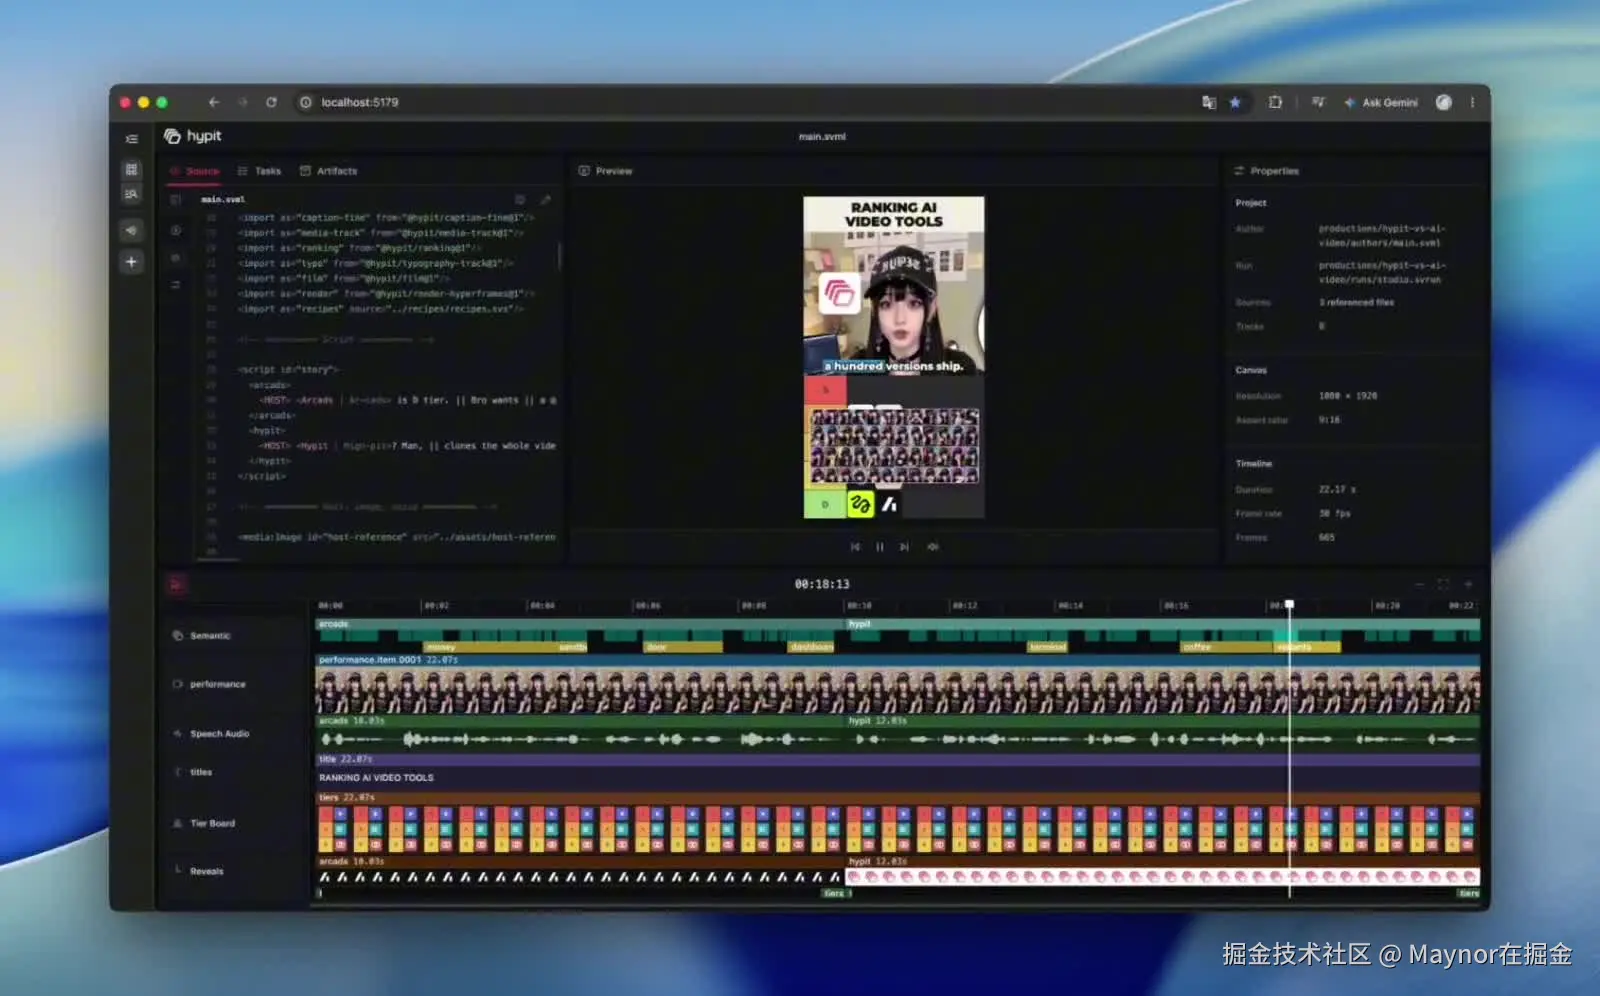Click the translate page icon in the address bar
1600x996 pixels.
click(1209, 102)
